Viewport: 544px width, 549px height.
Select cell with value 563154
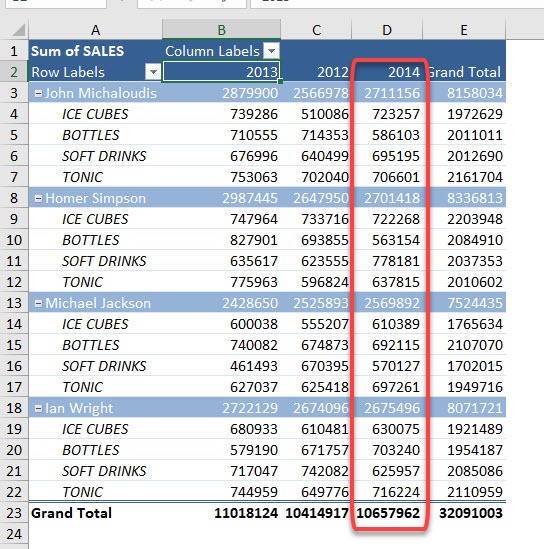(x=387, y=240)
